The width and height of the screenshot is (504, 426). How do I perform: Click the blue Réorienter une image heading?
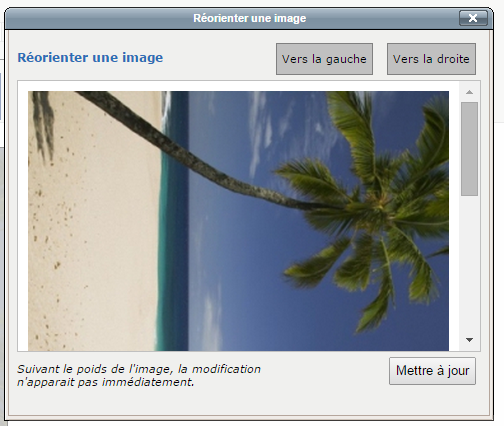pyautogui.click(x=90, y=57)
